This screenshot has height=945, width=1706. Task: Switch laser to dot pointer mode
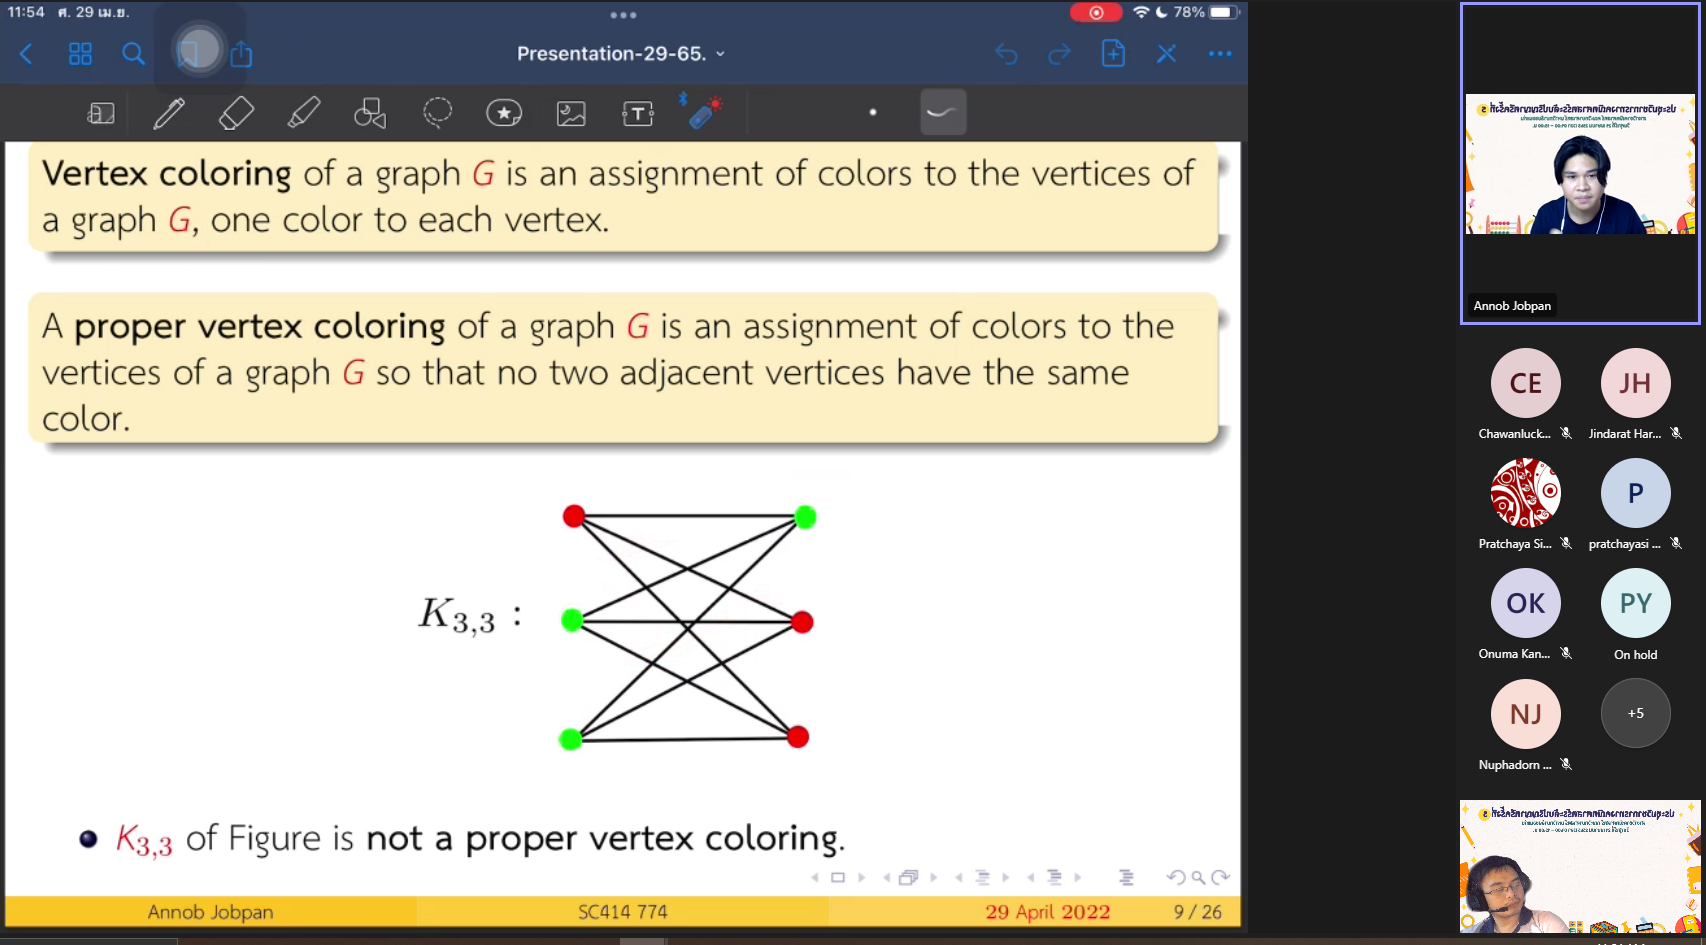(873, 112)
